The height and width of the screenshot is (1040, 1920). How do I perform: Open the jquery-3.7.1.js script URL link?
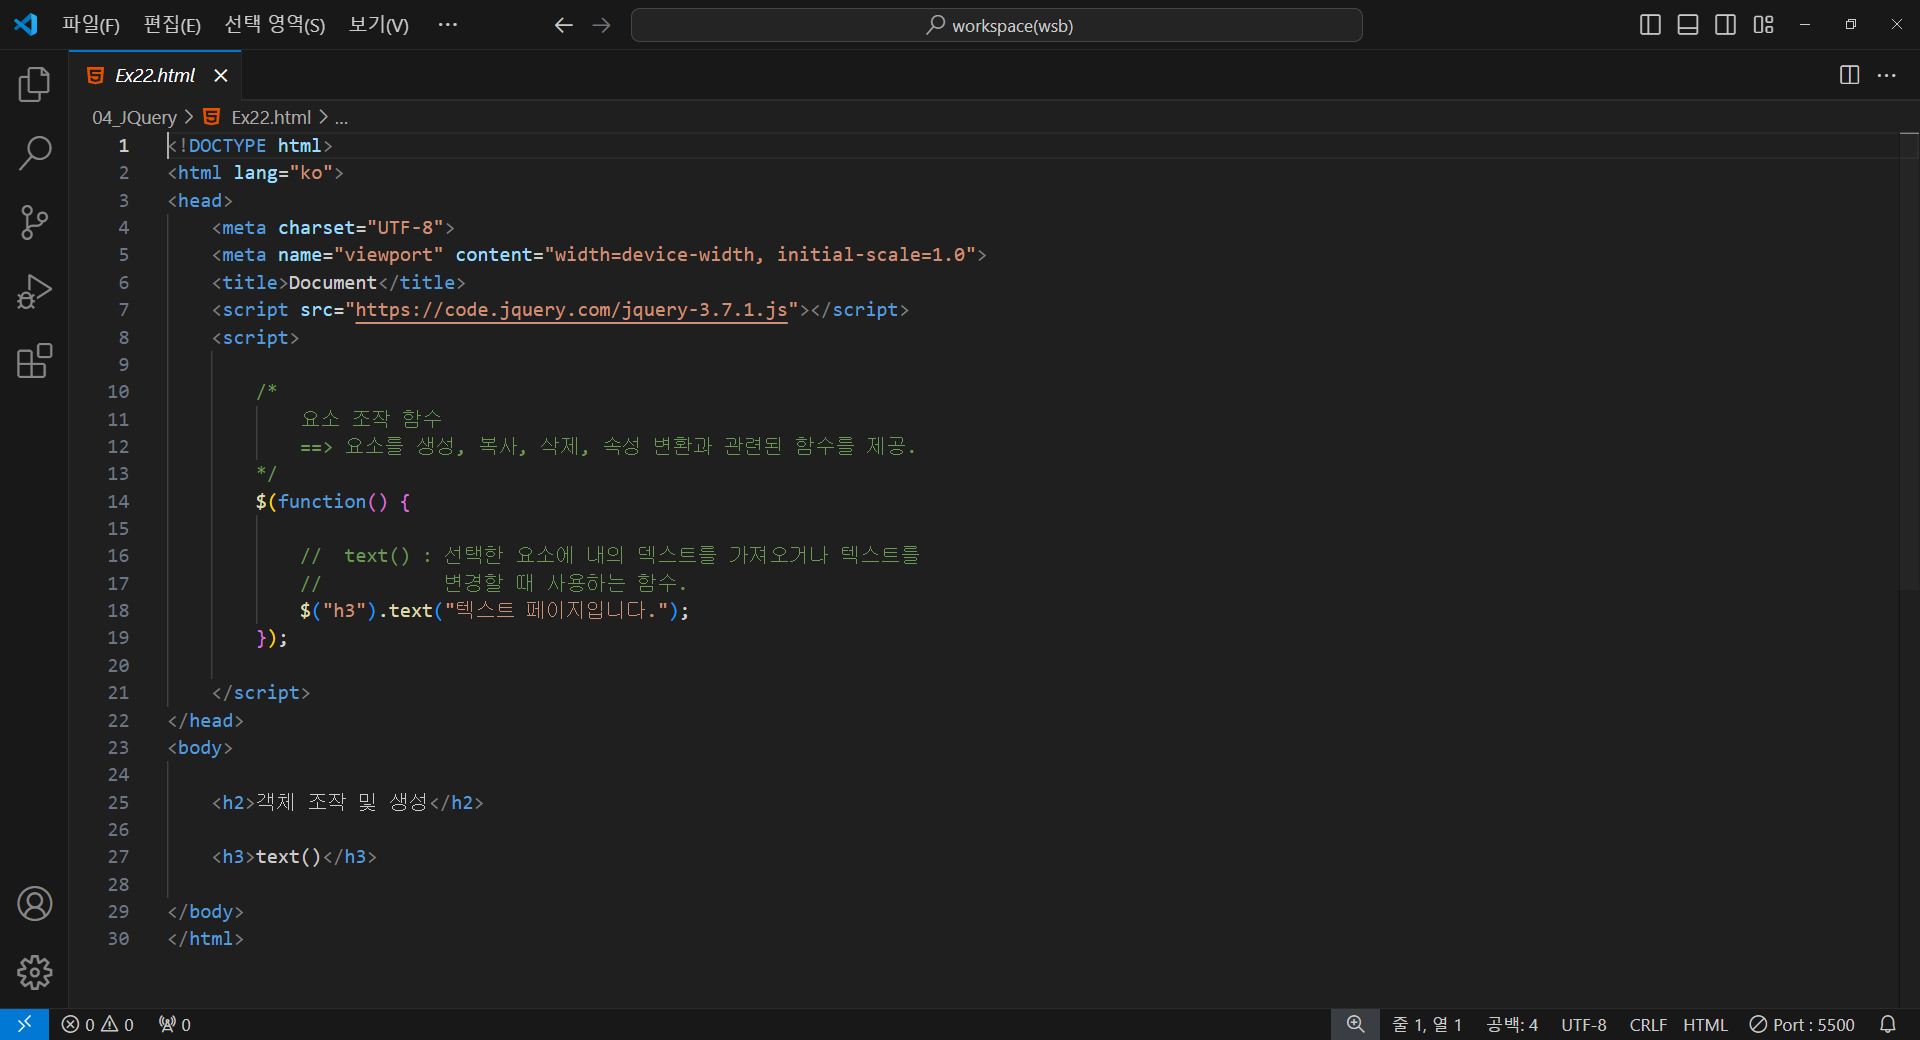tap(571, 310)
